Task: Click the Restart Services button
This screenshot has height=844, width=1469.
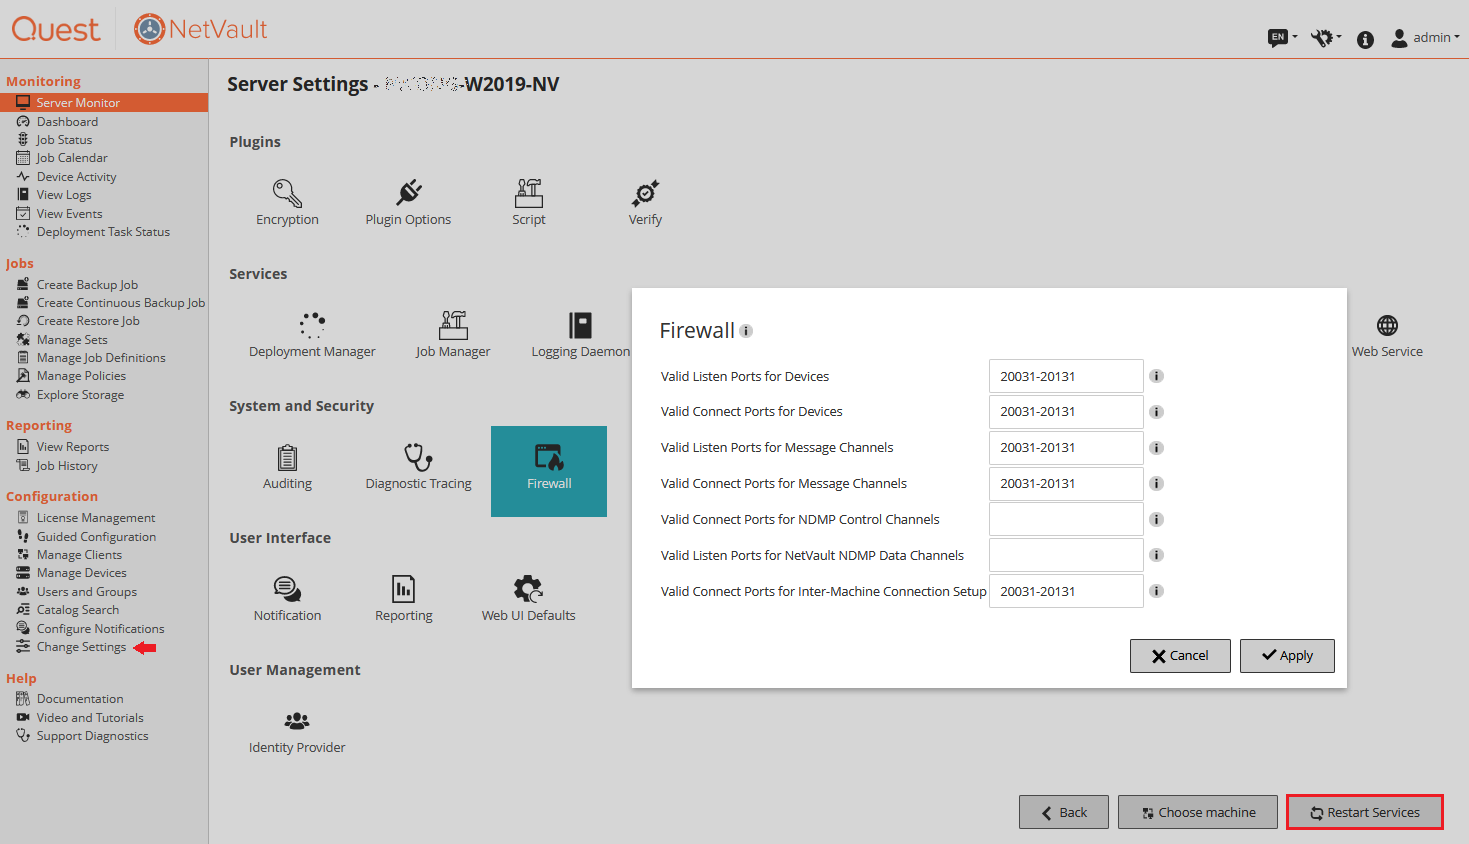Action: (1364, 812)
